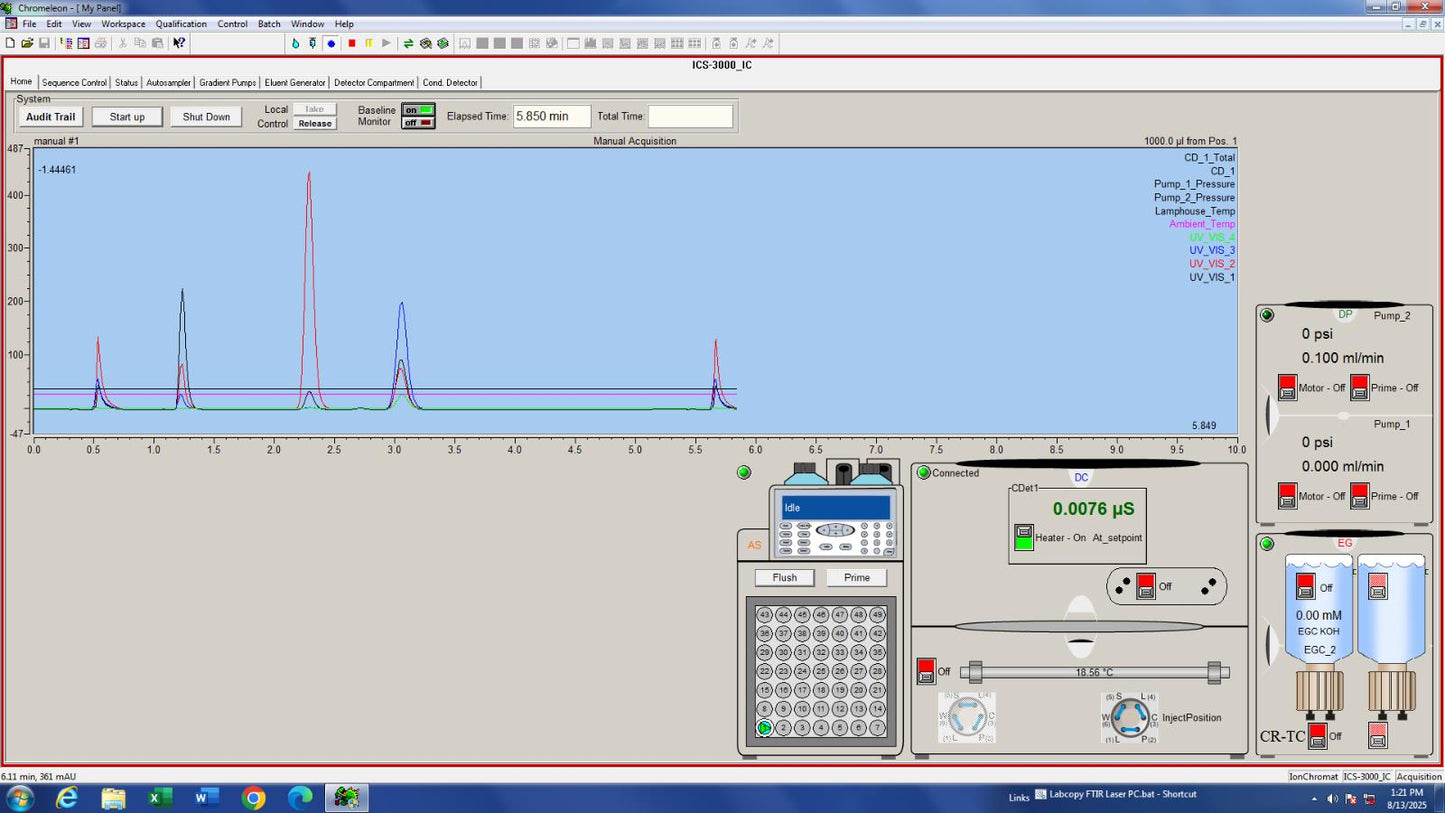
Task: Click the 18.56 °C temperature slider bar
Action: (x=1094, y=673)
